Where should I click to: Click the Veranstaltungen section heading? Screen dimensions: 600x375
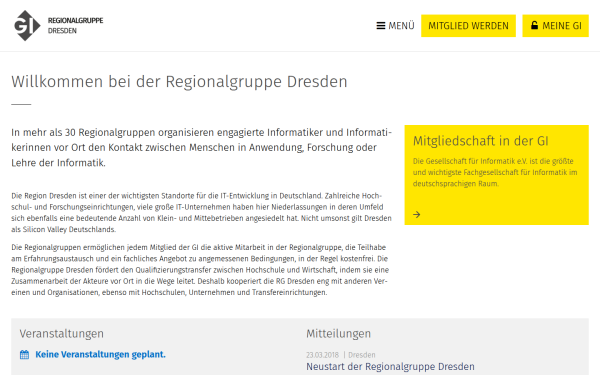click(62, 334)
